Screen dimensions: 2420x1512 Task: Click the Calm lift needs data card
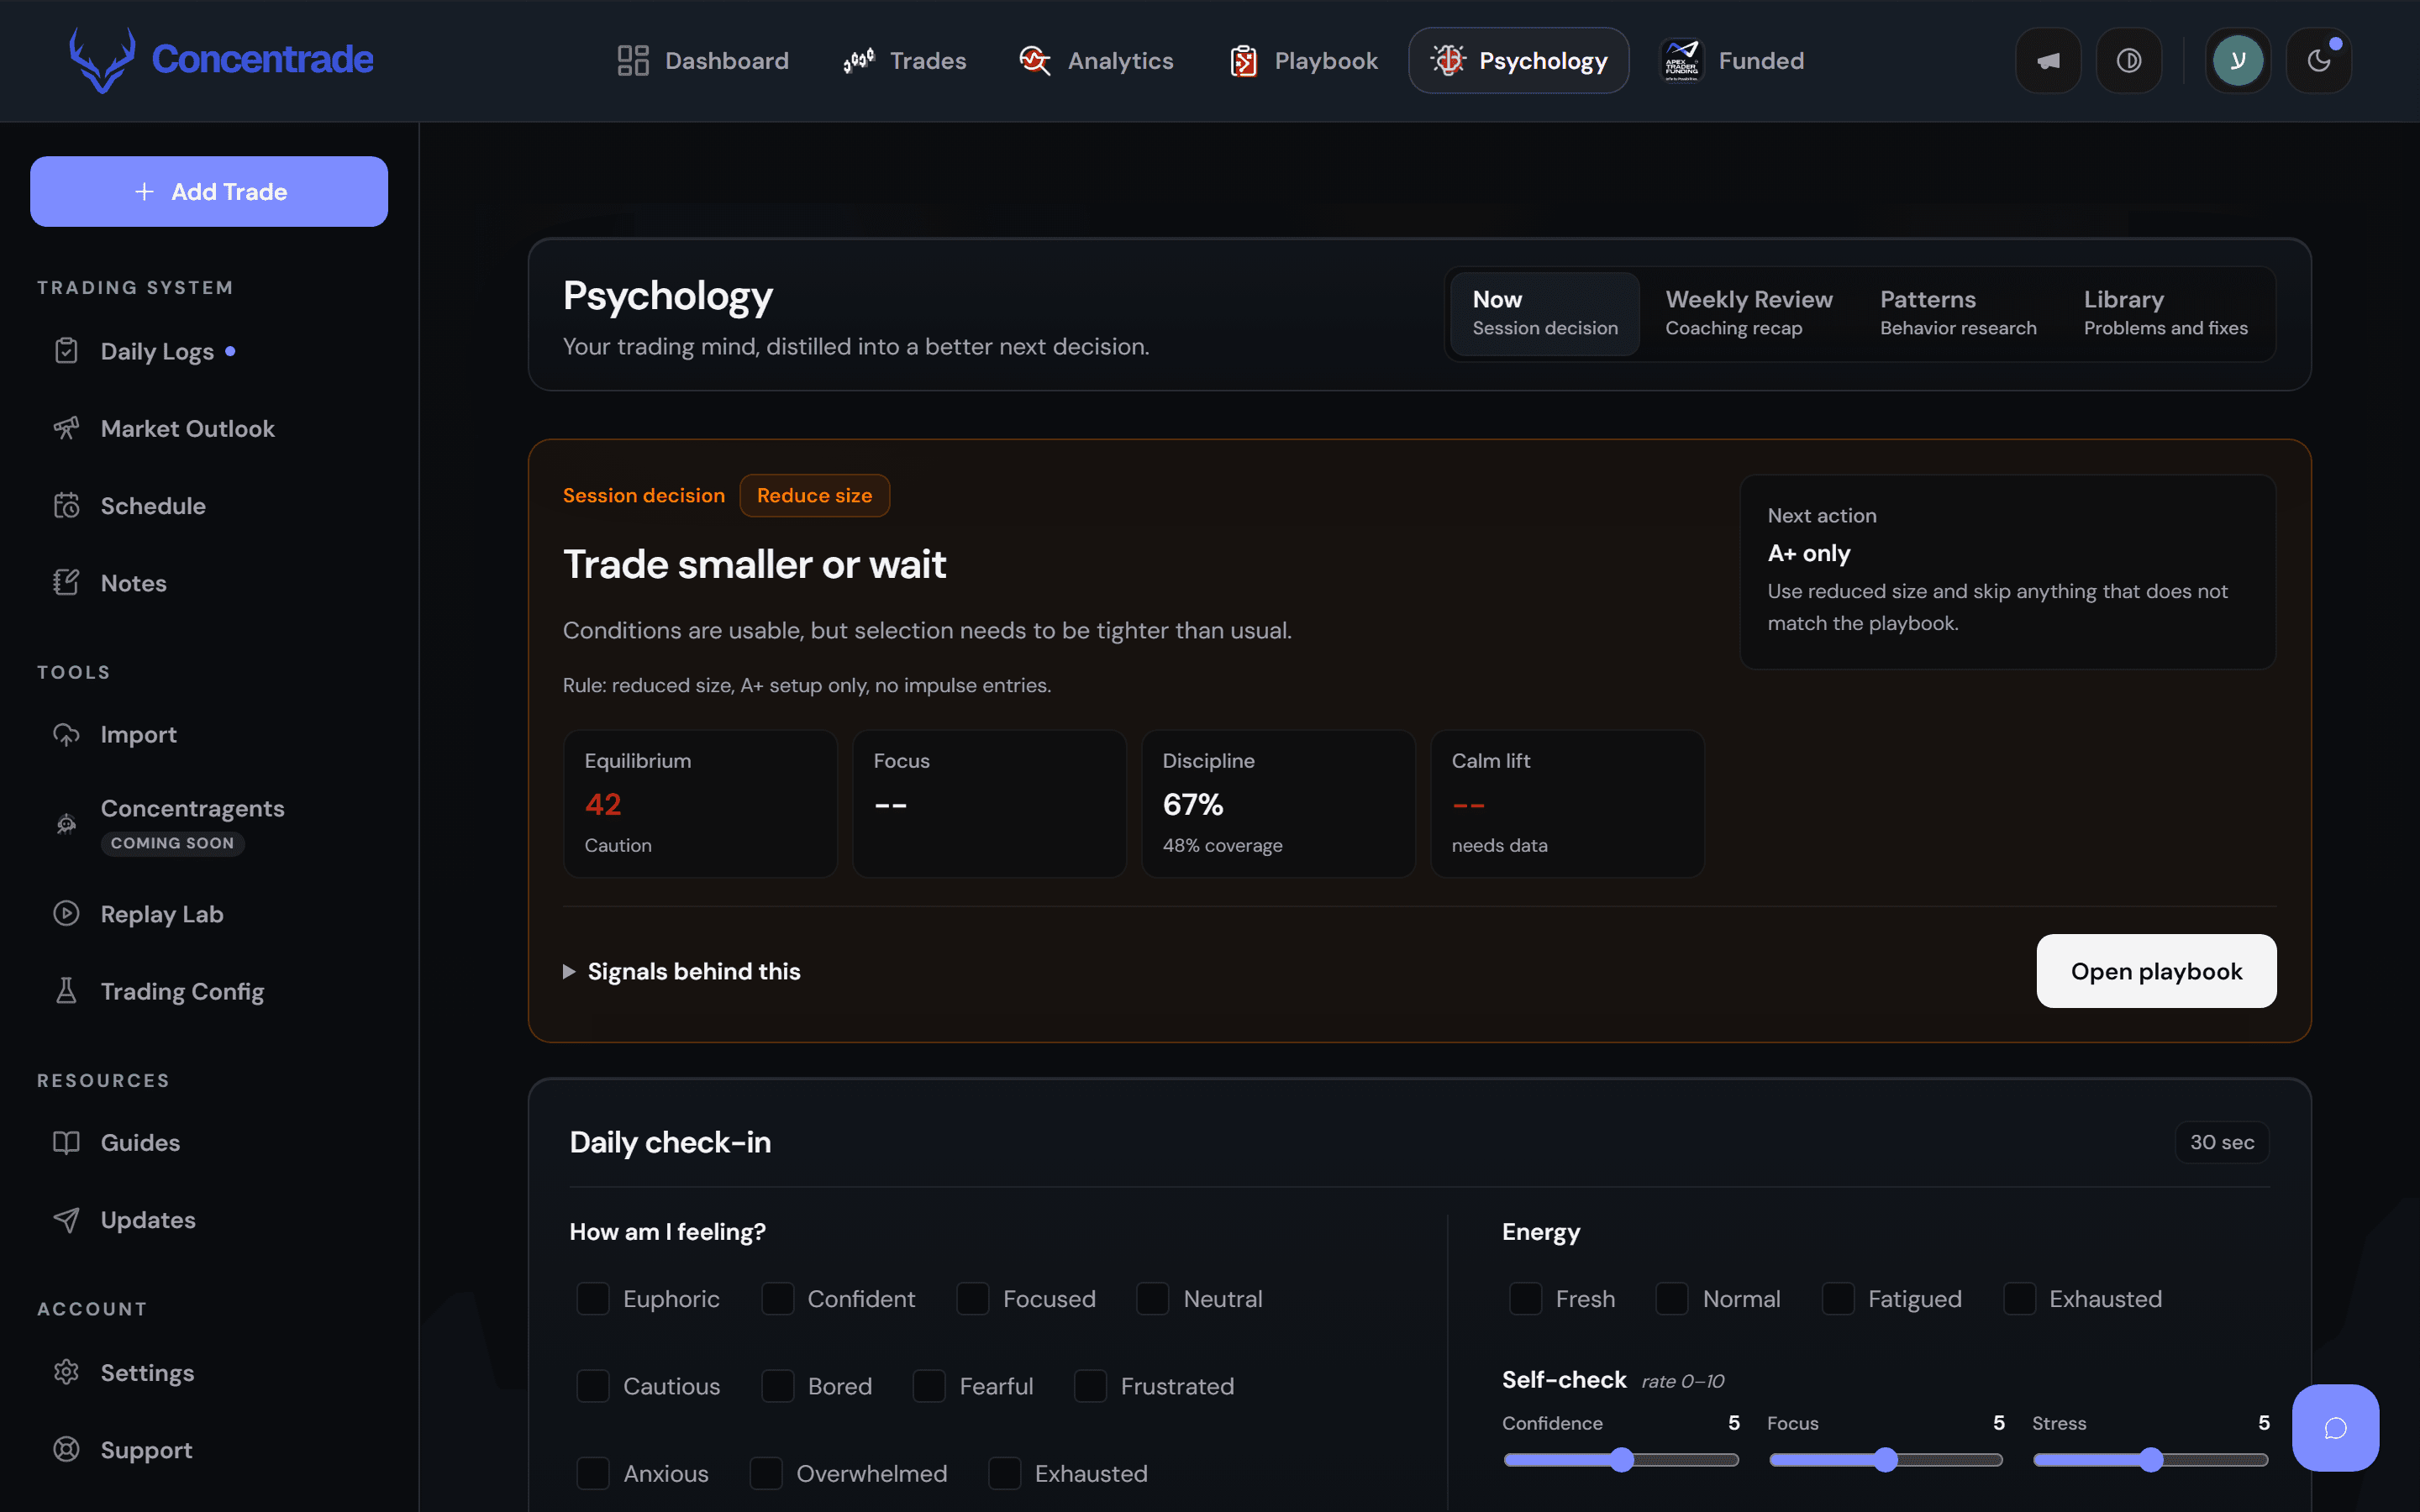(x=1567, y=803)
